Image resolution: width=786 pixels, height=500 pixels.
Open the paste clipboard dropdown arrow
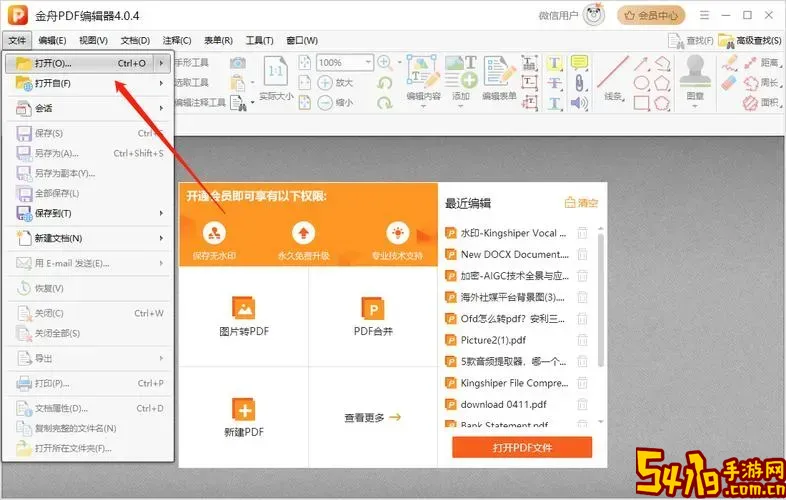pyautogui.click(x=253, y=83)
